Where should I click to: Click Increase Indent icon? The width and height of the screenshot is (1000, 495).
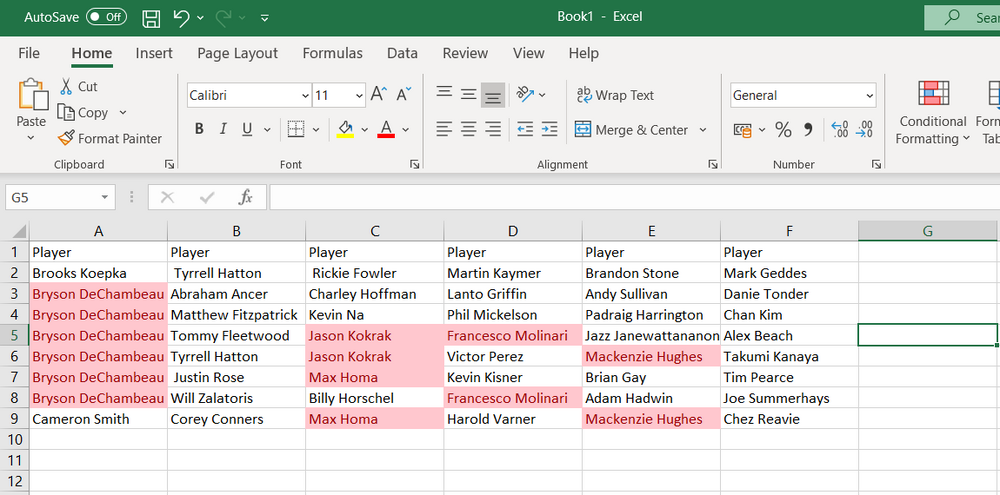(x=549, y=129)
